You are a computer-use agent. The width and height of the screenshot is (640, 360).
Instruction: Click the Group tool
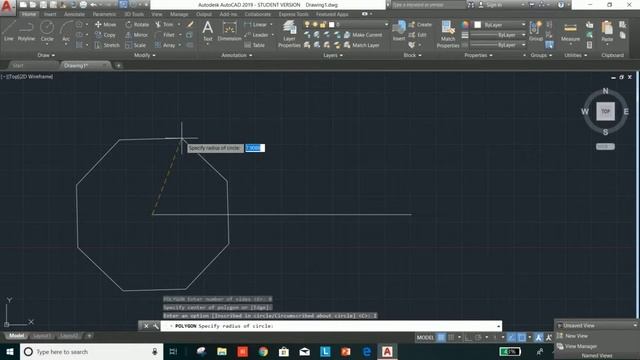click(536, 31)
